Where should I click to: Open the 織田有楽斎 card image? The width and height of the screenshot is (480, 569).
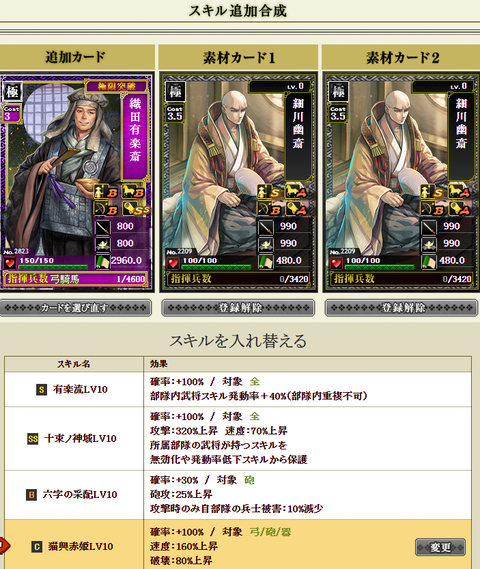tap(76, 183)
